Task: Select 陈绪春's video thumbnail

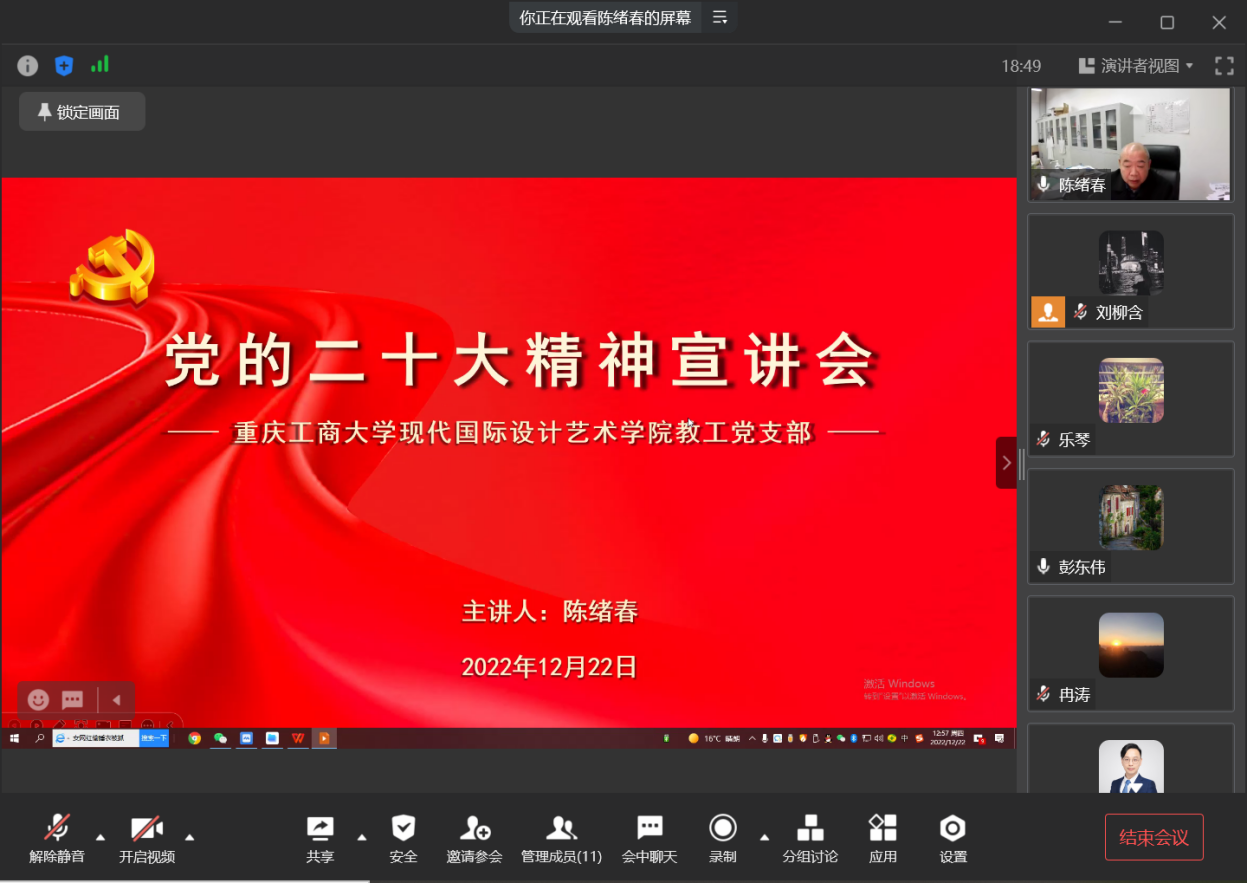Action: pyautogui.click(x=1130, y=144)
